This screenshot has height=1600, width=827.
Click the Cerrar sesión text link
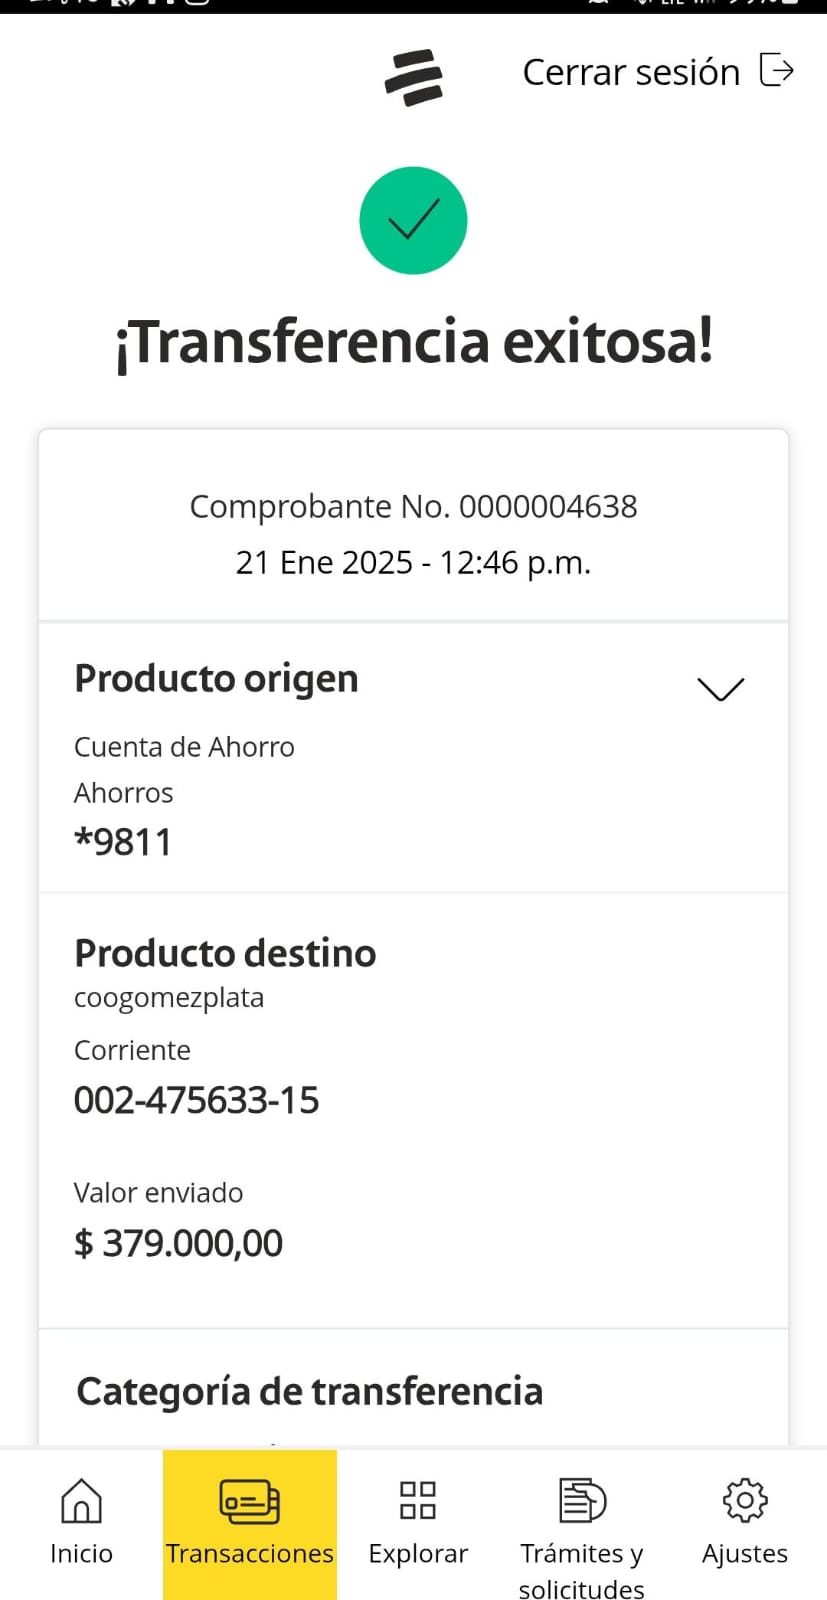(x=631, y=72)
